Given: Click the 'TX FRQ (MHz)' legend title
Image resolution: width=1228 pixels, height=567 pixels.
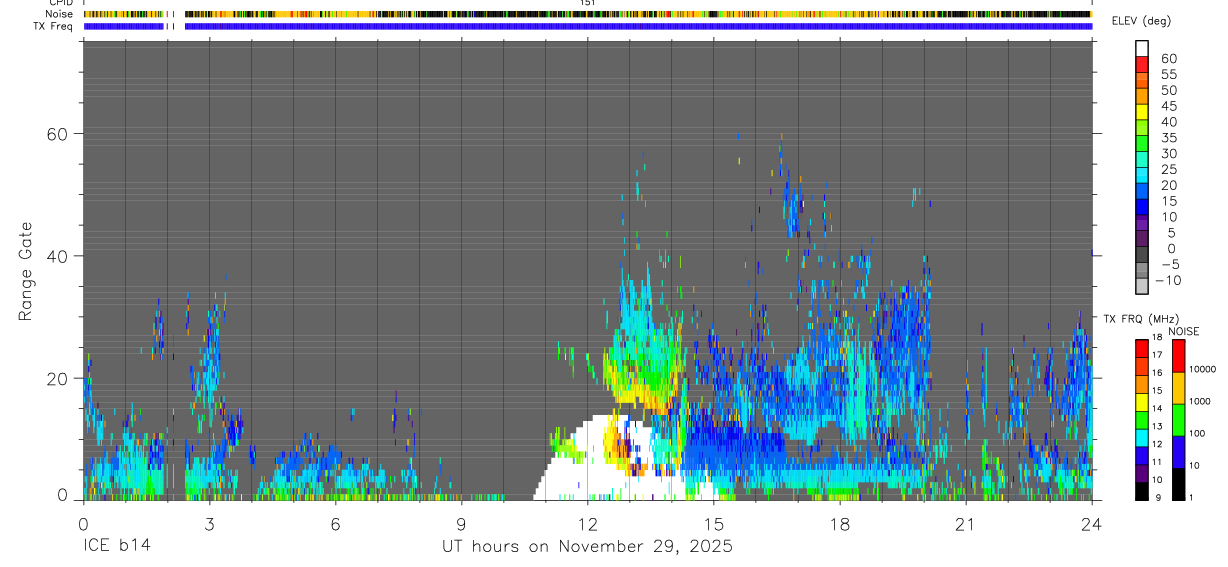Looking at the screenshot, I should 1141,319.
